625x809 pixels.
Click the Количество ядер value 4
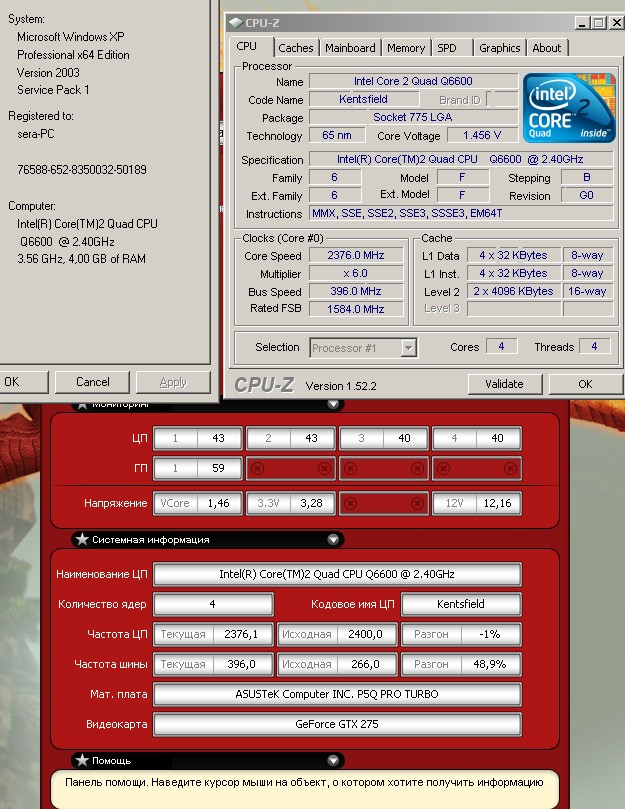(x=213, y=604)
